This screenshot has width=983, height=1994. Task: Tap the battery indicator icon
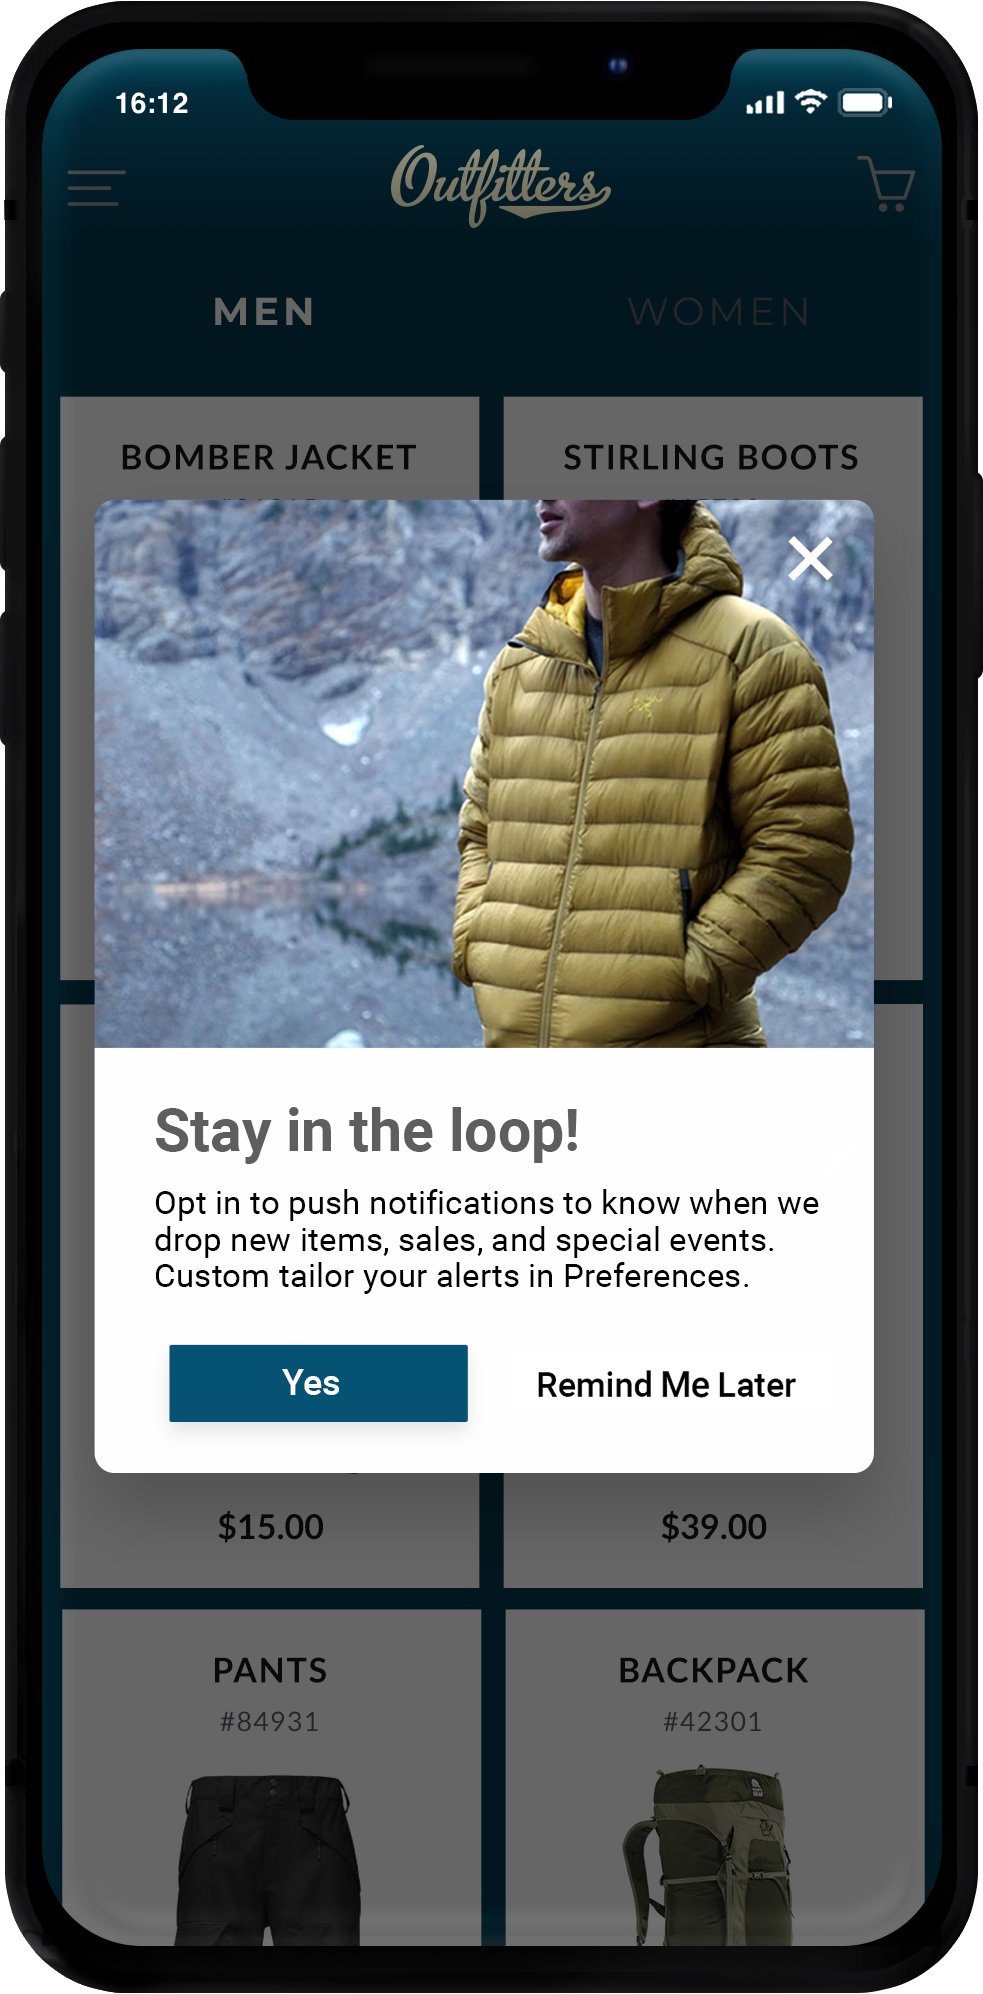pos(866,102)
